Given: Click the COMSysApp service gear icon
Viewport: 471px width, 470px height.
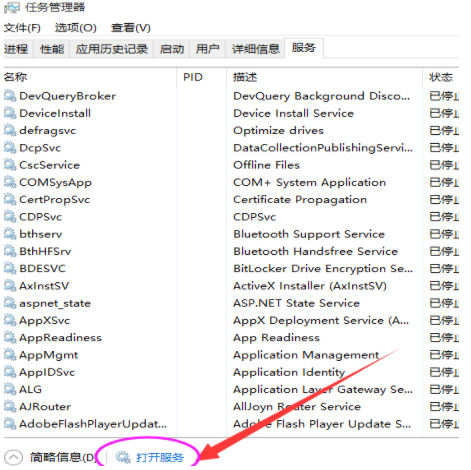Looking at the screenshot, I should point(10,182).
